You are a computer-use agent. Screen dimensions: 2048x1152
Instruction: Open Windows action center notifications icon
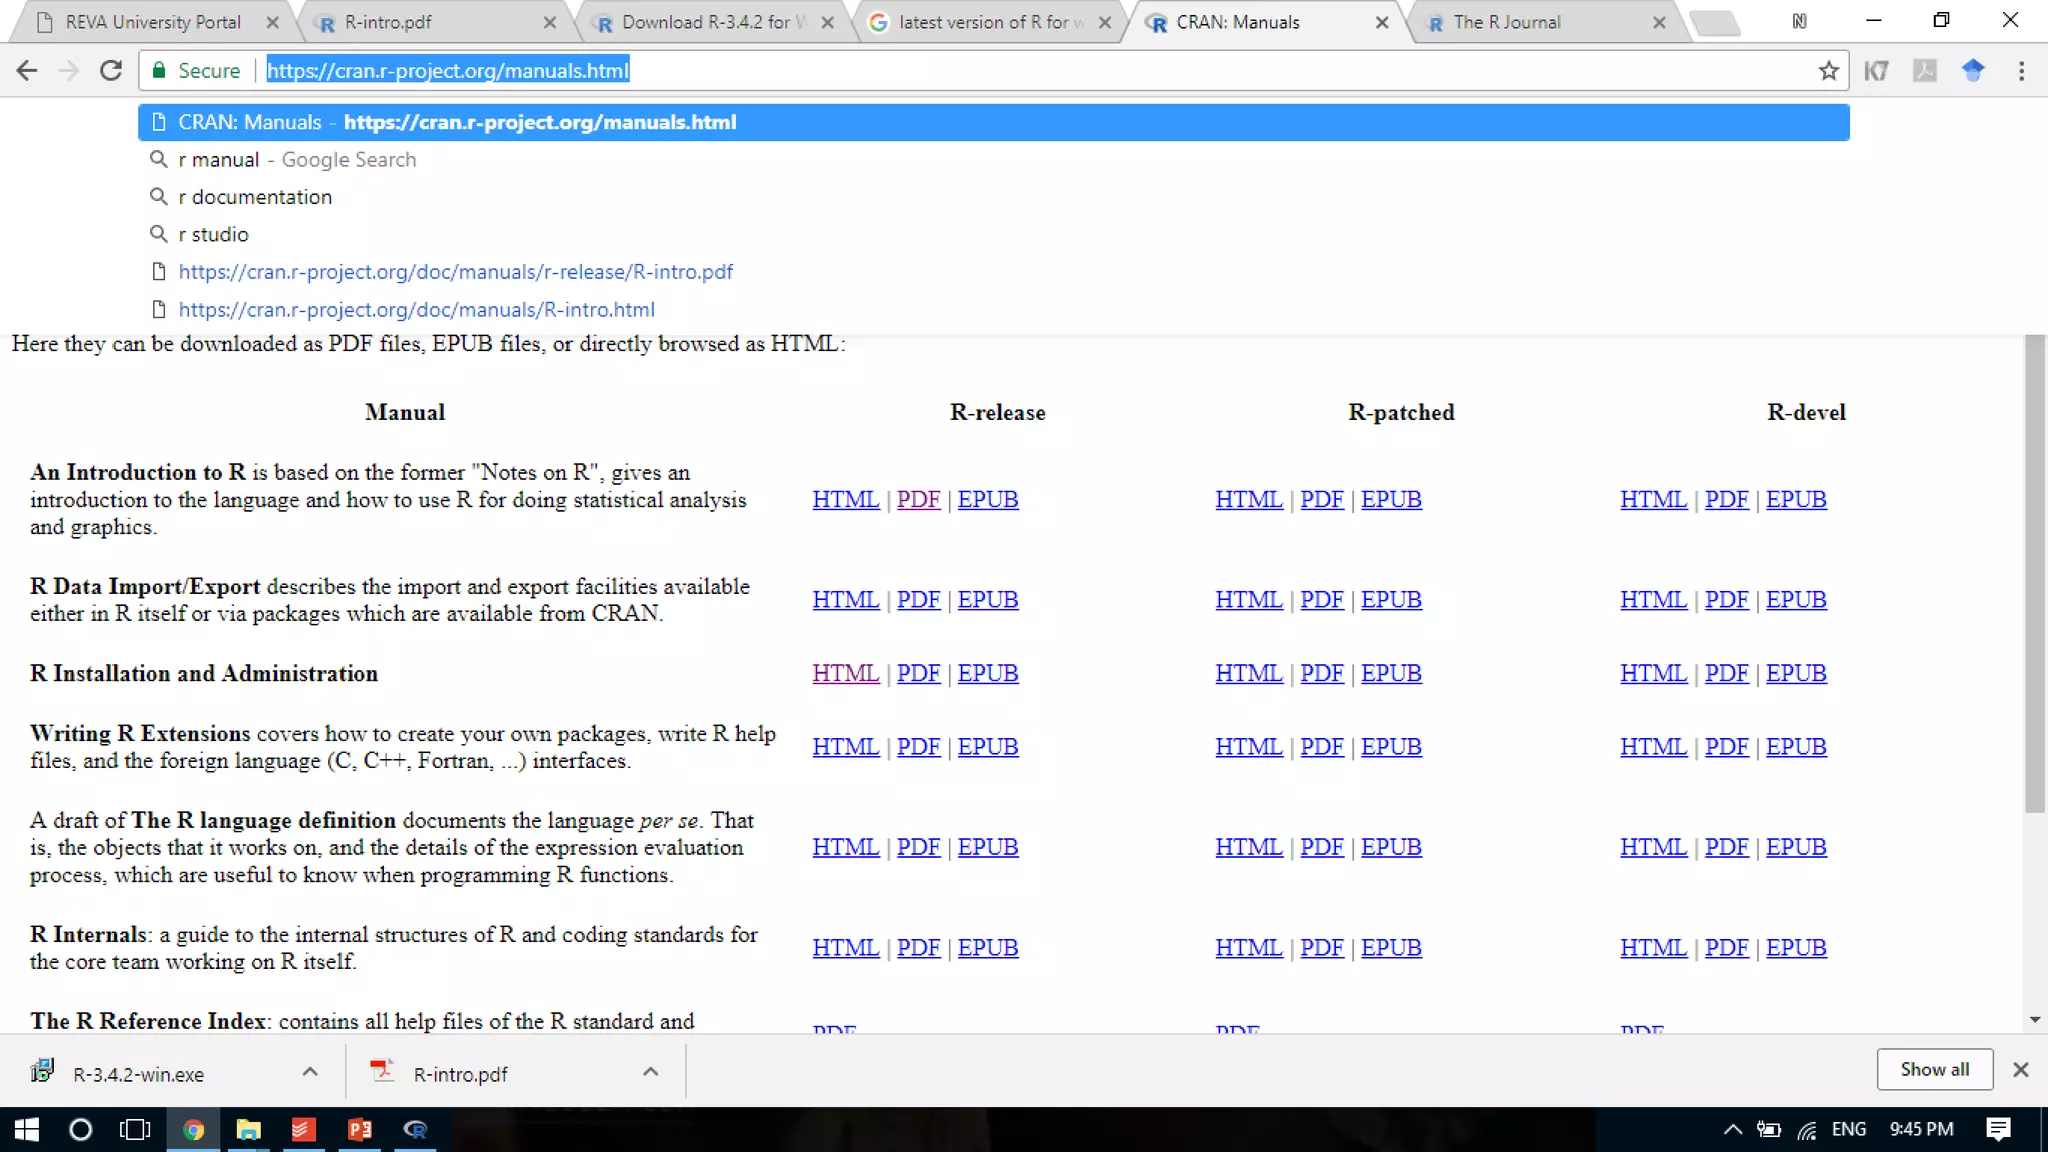coord(1998,1129)
